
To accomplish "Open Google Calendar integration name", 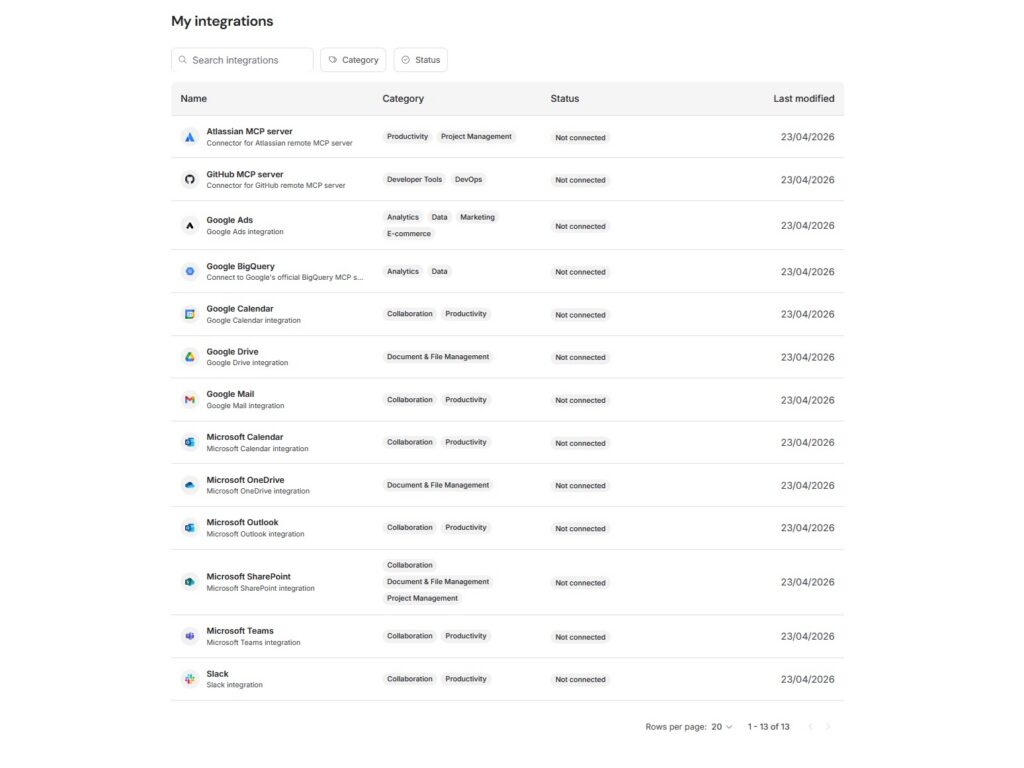I will tap(240, 309).
